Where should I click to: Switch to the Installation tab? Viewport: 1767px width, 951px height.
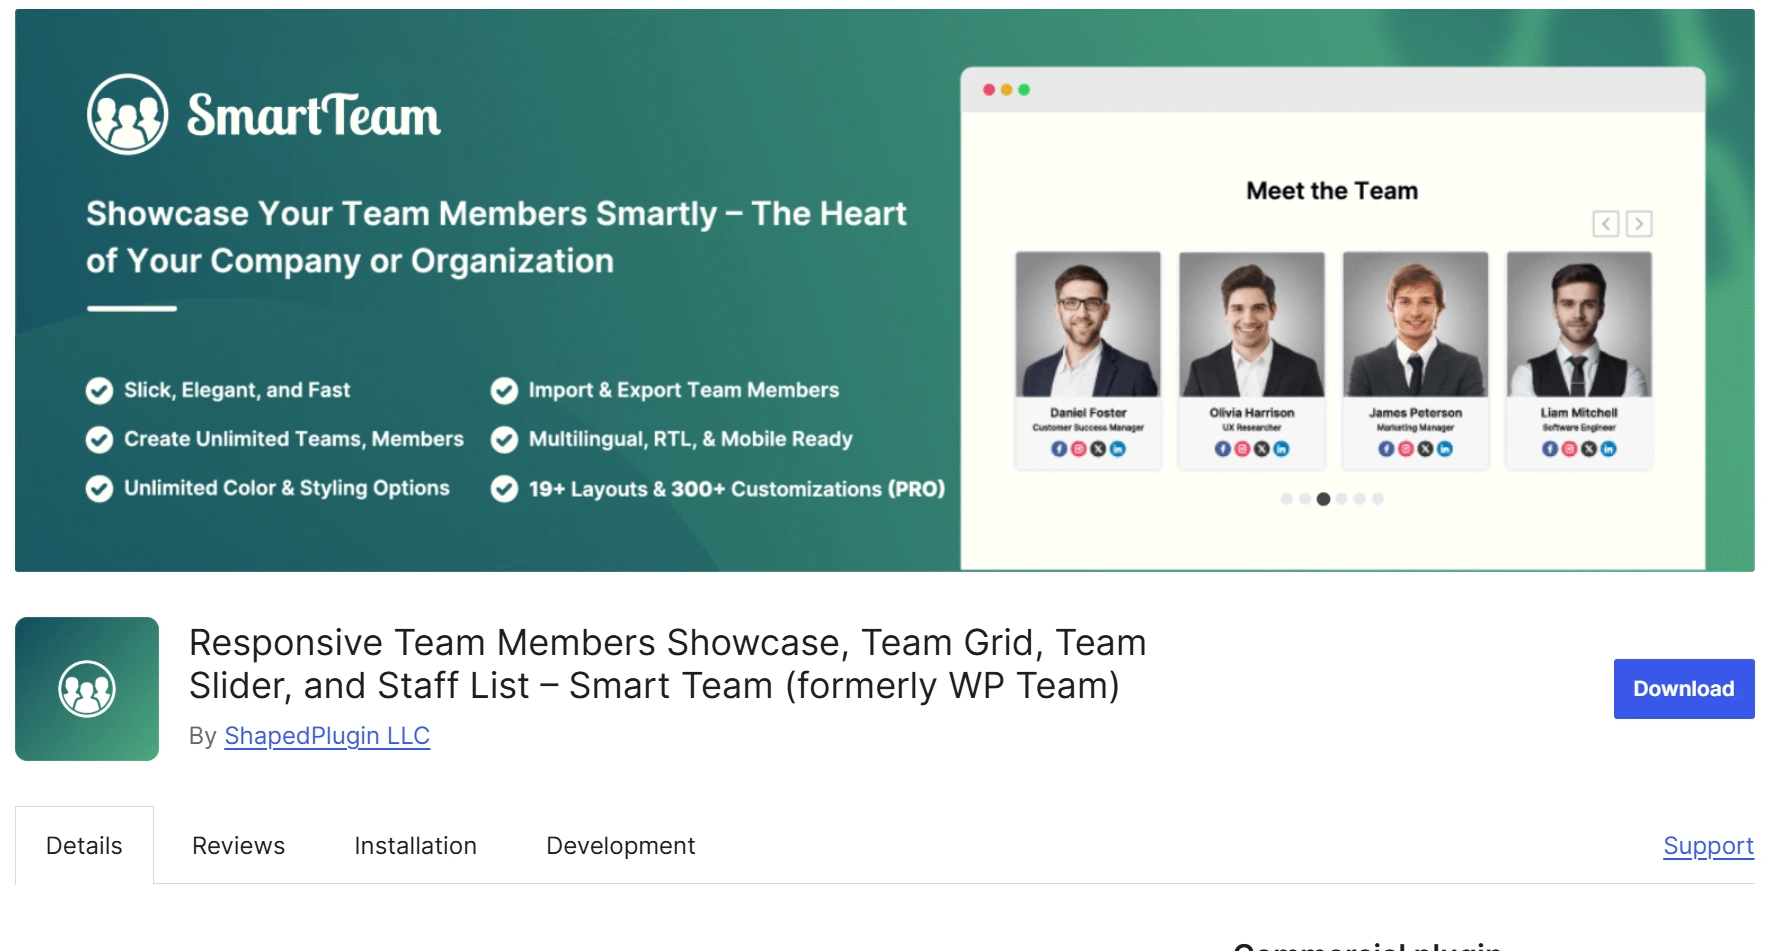415,846
